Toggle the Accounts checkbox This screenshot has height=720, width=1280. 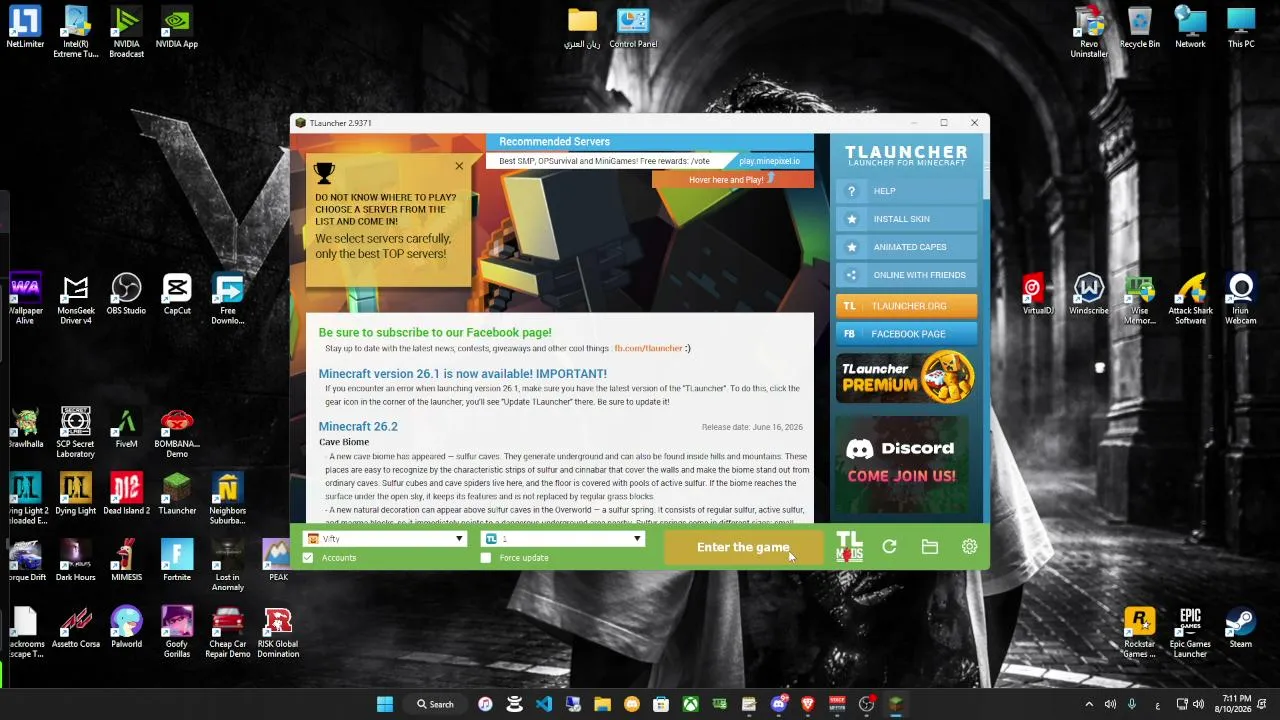pos(308,558)
